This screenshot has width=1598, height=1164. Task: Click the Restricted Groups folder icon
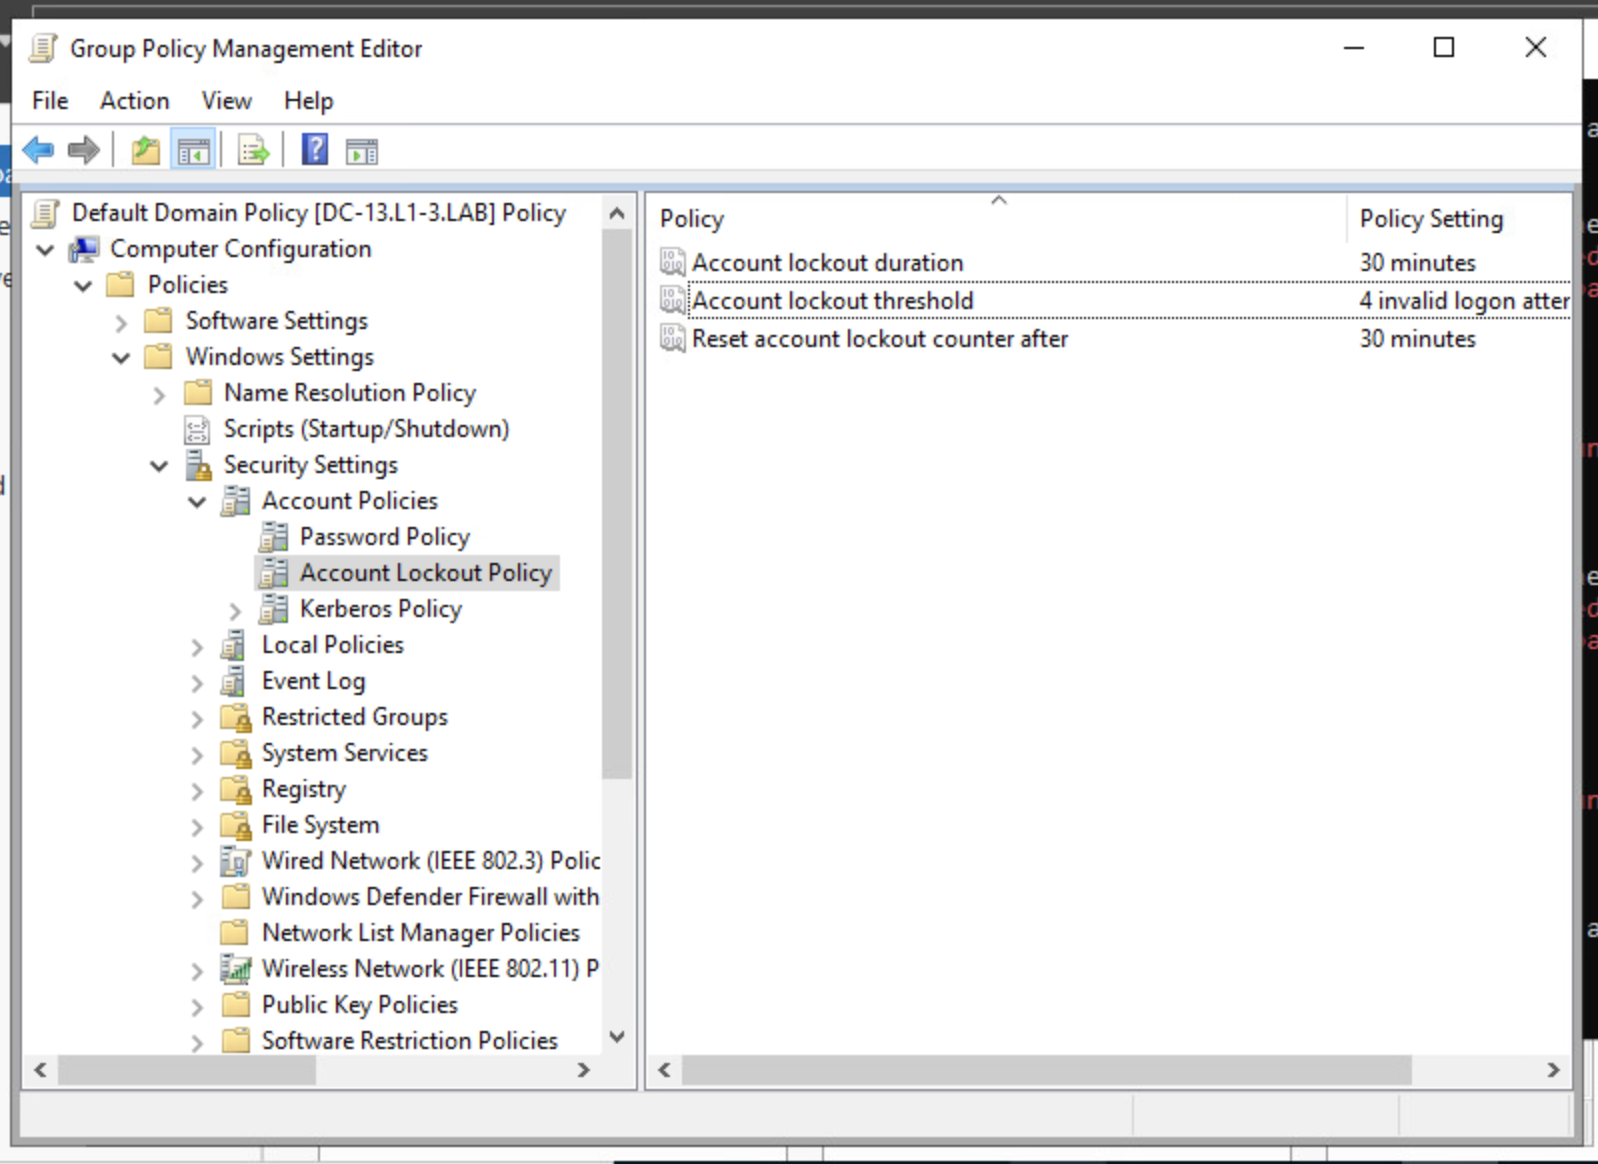click(236, 717)
